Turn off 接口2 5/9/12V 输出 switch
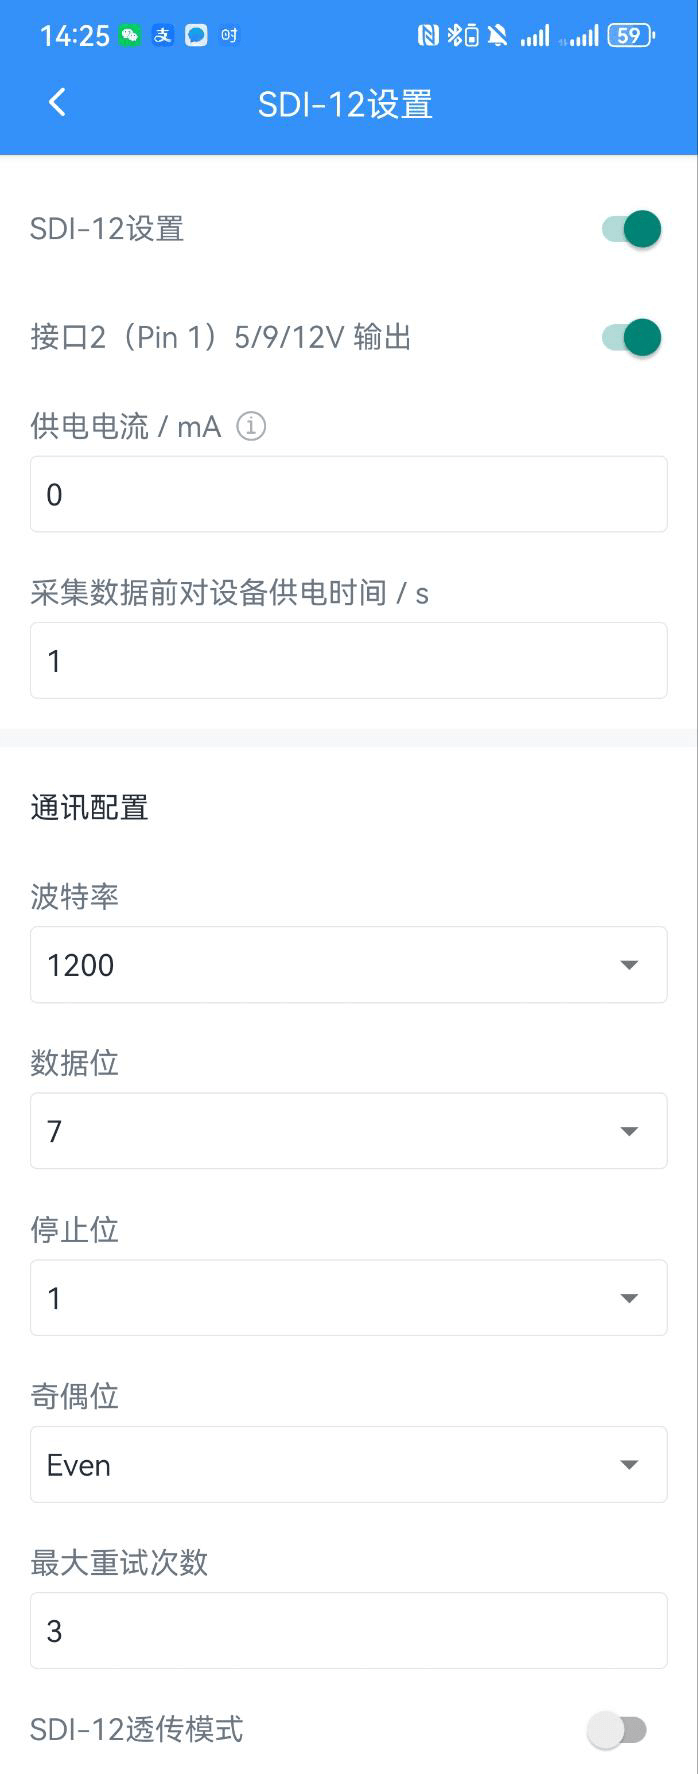This screenshot has width=699, height=1774. (632, 337)
